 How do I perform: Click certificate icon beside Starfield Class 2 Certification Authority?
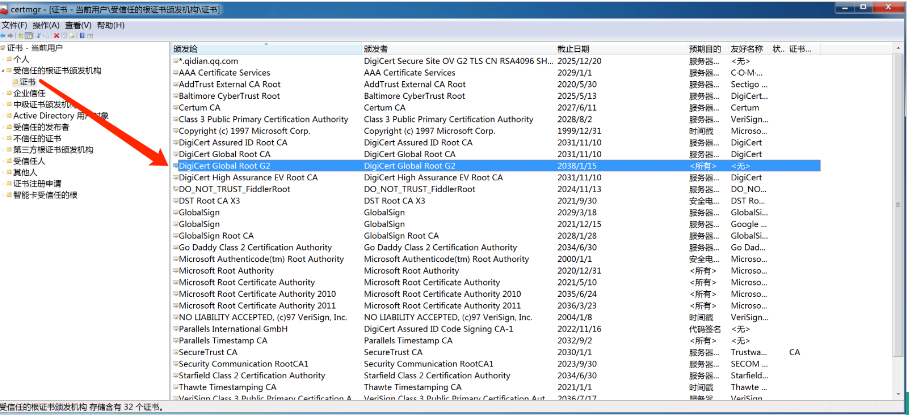[x=175, y=375]
